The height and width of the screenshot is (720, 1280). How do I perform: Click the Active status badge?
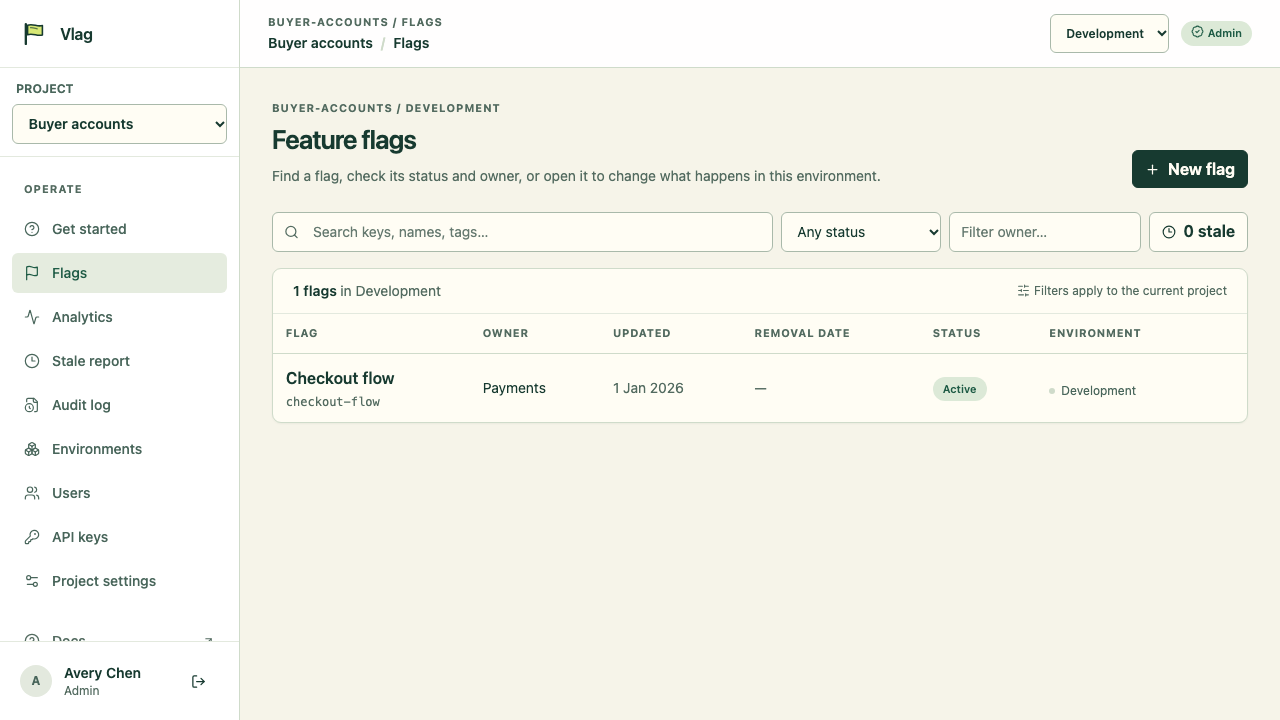coord(959,389)
